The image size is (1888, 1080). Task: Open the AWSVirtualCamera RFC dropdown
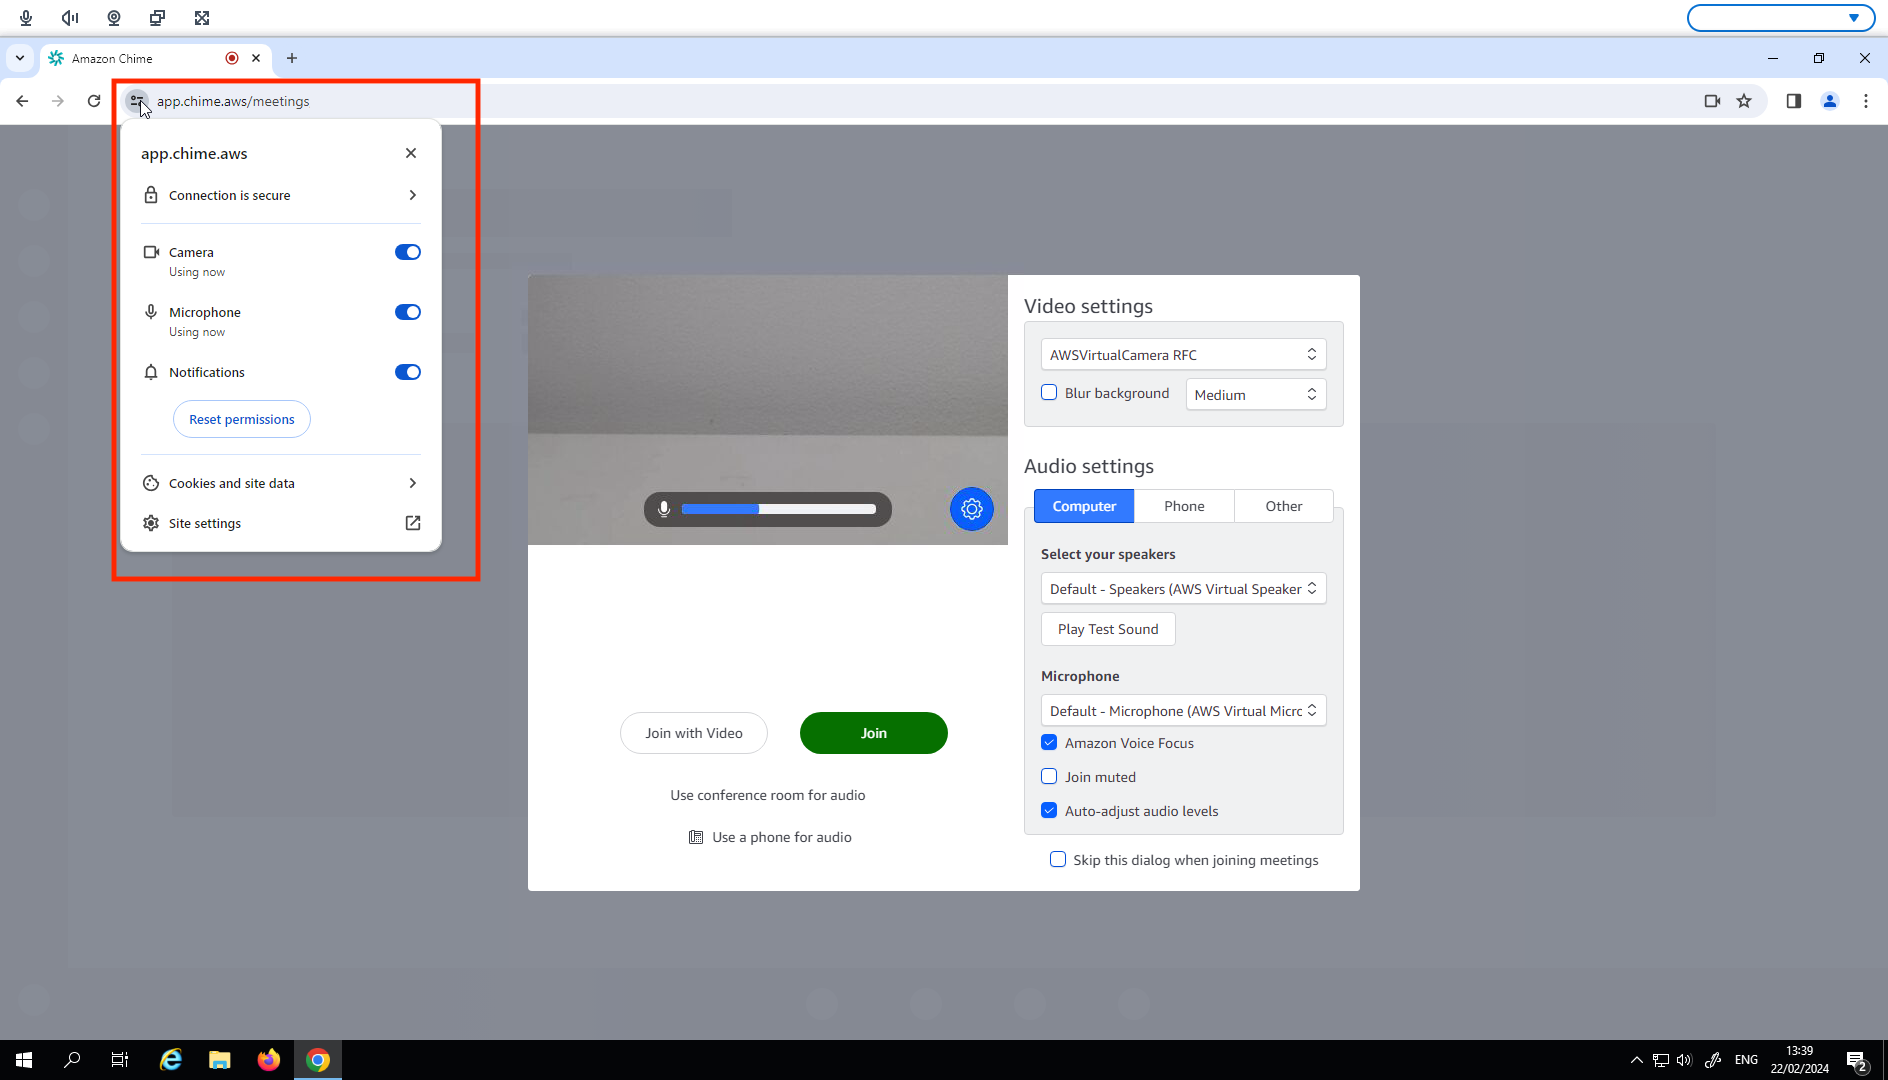click(x=1183, y=354)
